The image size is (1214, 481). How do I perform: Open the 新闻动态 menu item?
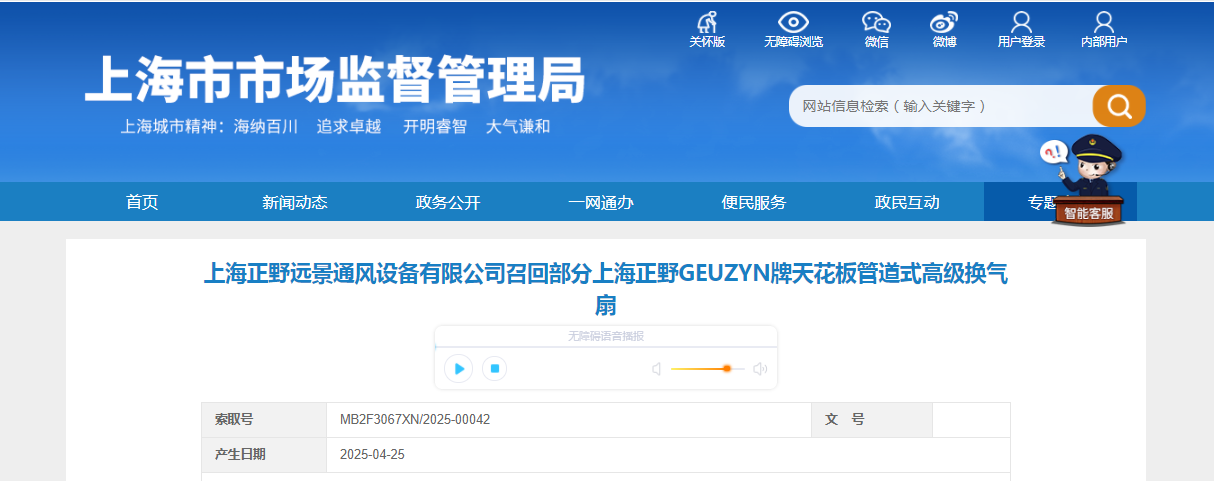295,202
